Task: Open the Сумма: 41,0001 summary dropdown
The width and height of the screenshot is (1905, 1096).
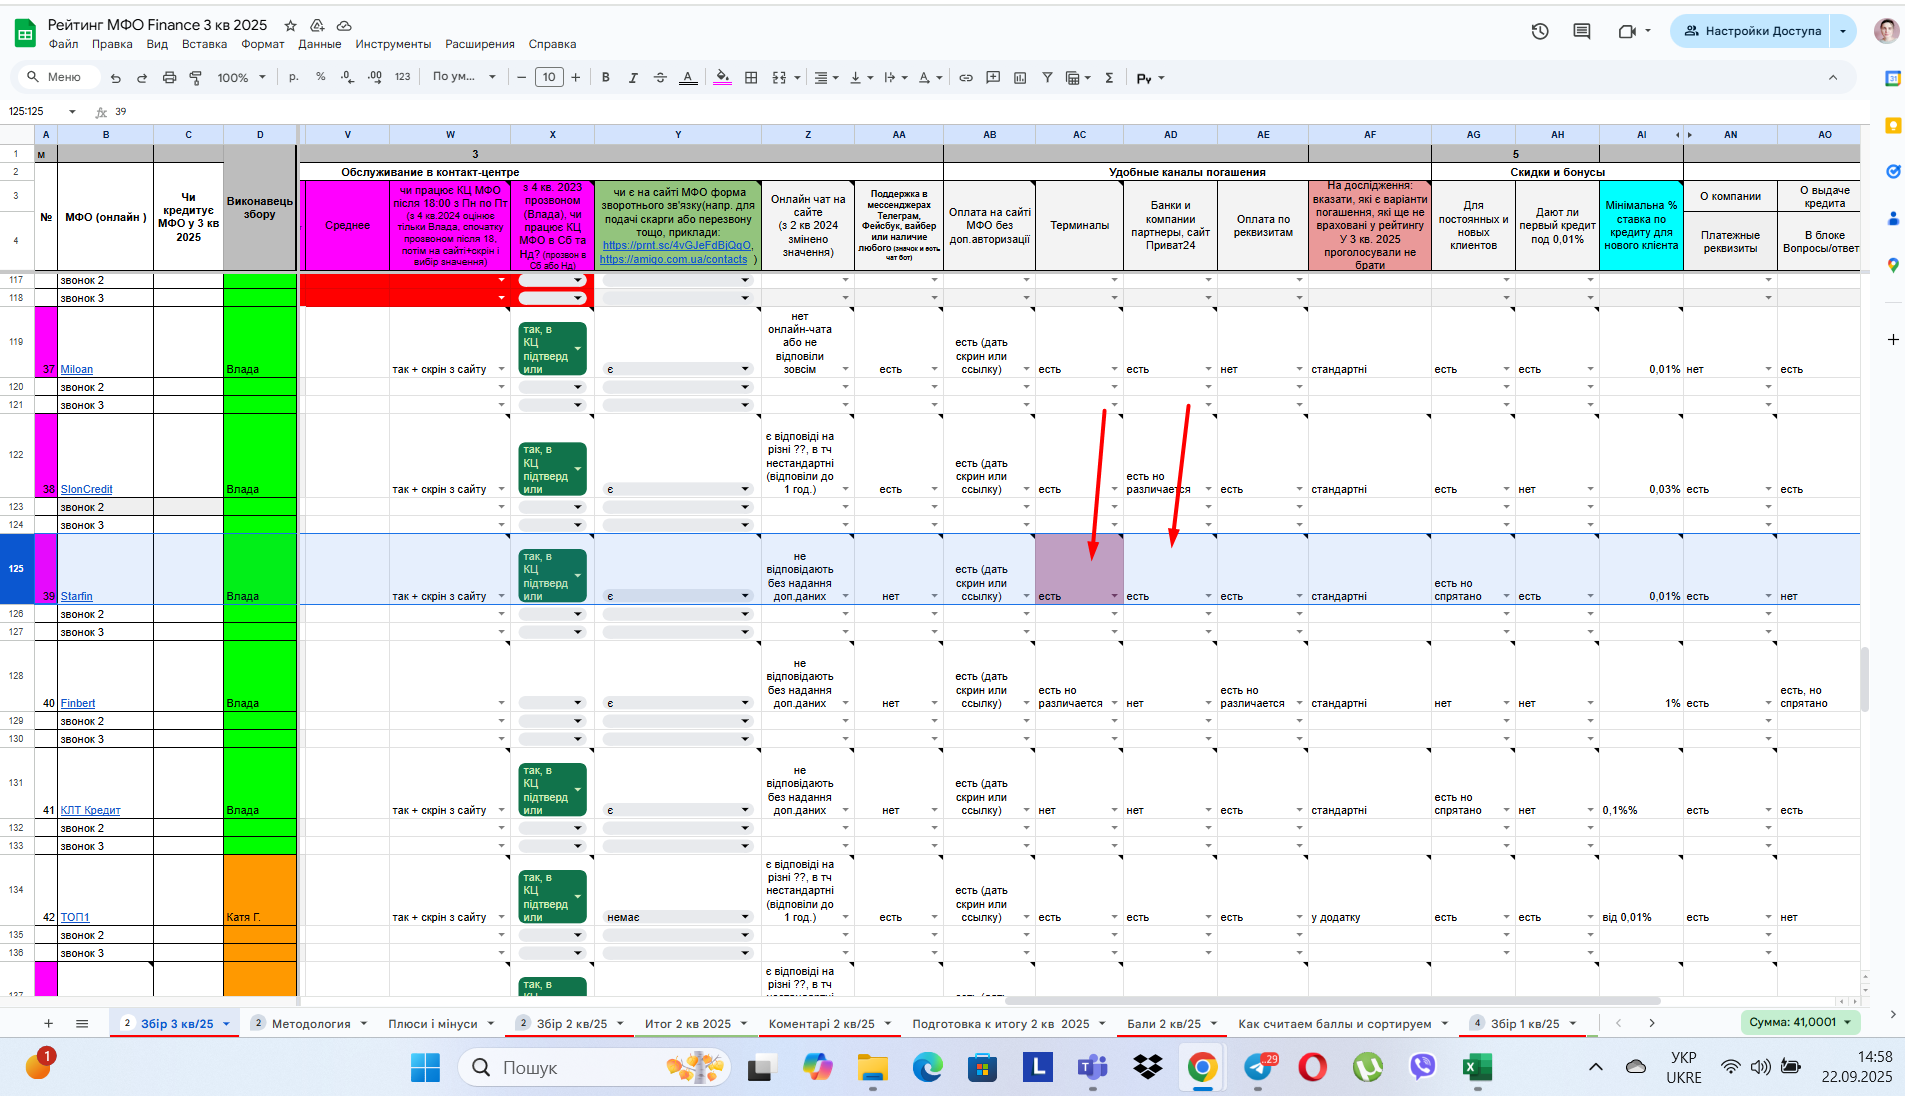Action: [1800, 1022]
